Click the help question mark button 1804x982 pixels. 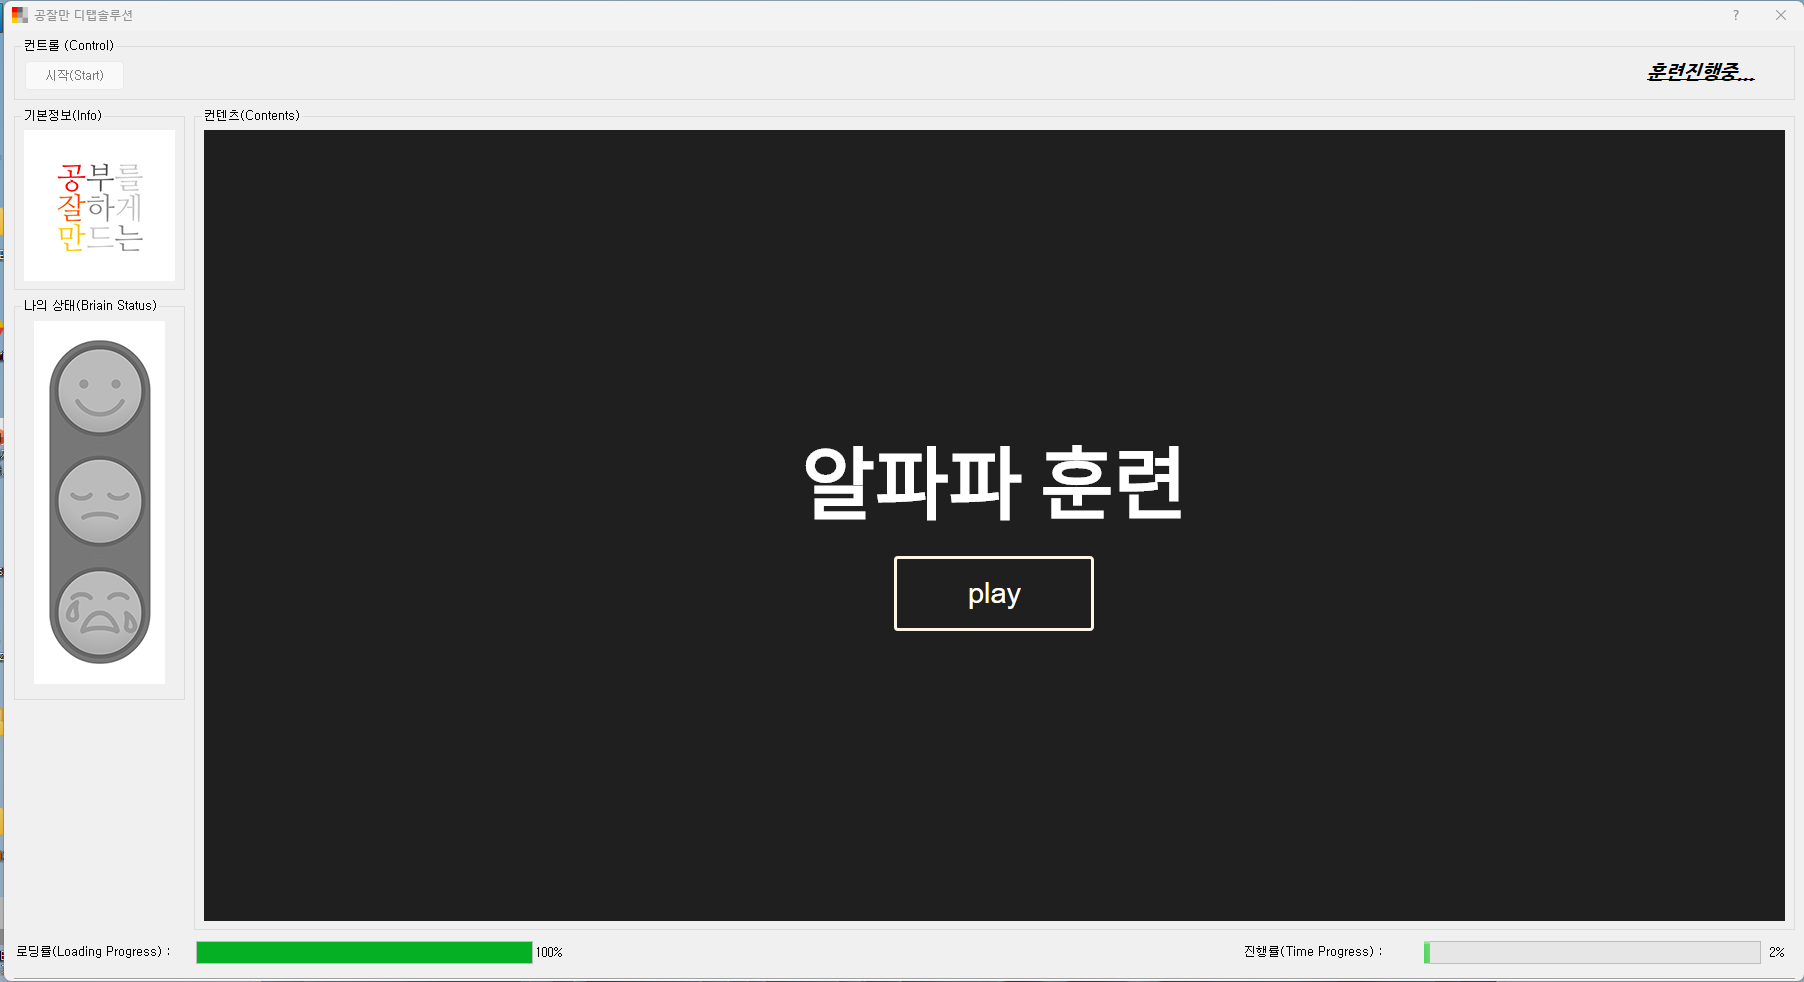(1735, 15)
